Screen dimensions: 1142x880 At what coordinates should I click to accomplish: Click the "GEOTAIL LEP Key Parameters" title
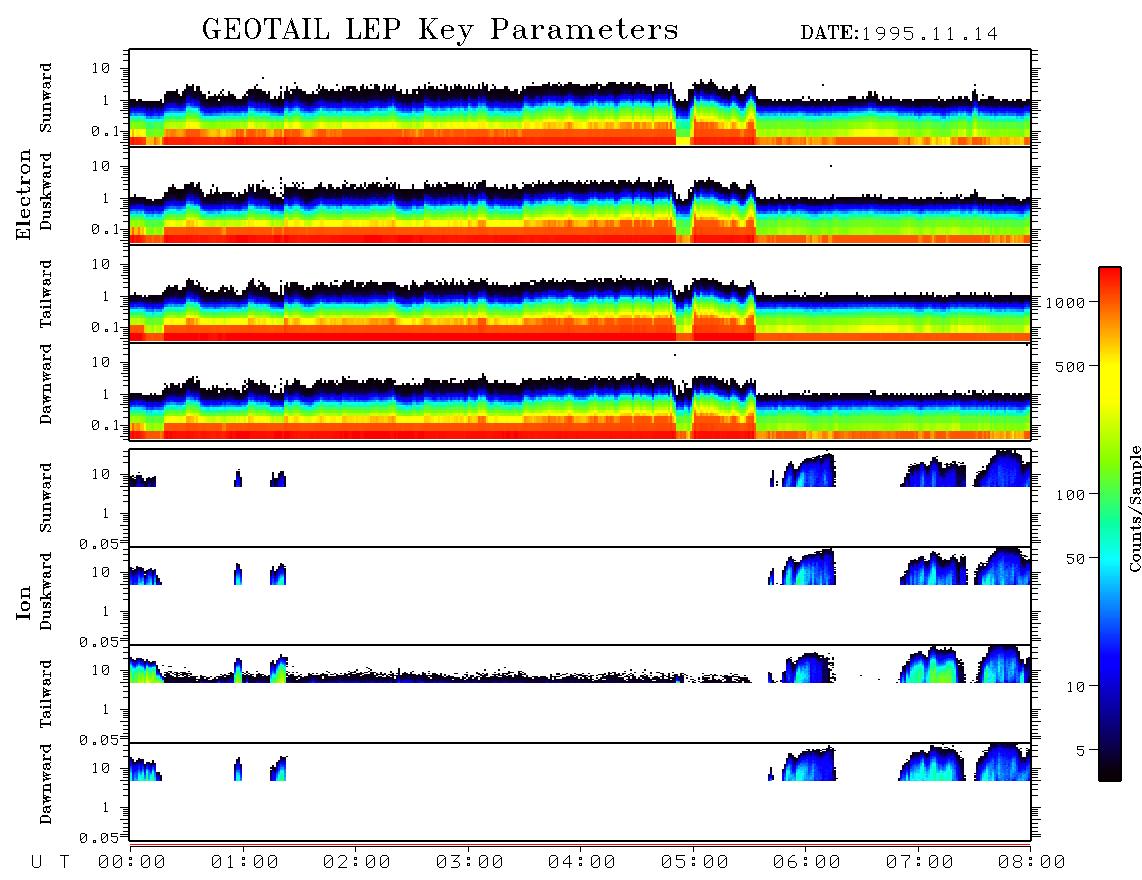[x=440, y=30]
